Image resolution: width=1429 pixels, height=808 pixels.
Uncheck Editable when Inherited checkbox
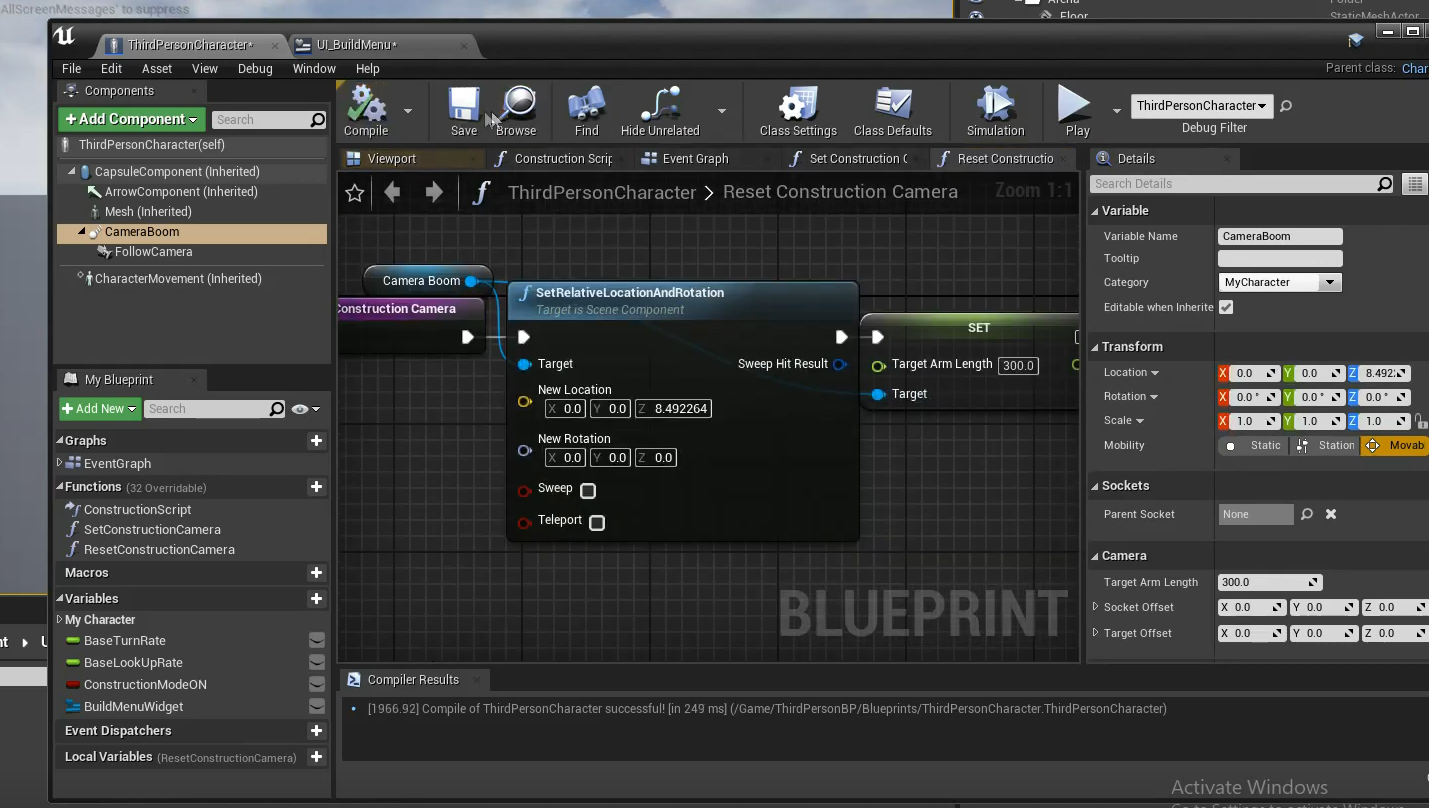pos(1226,307)
